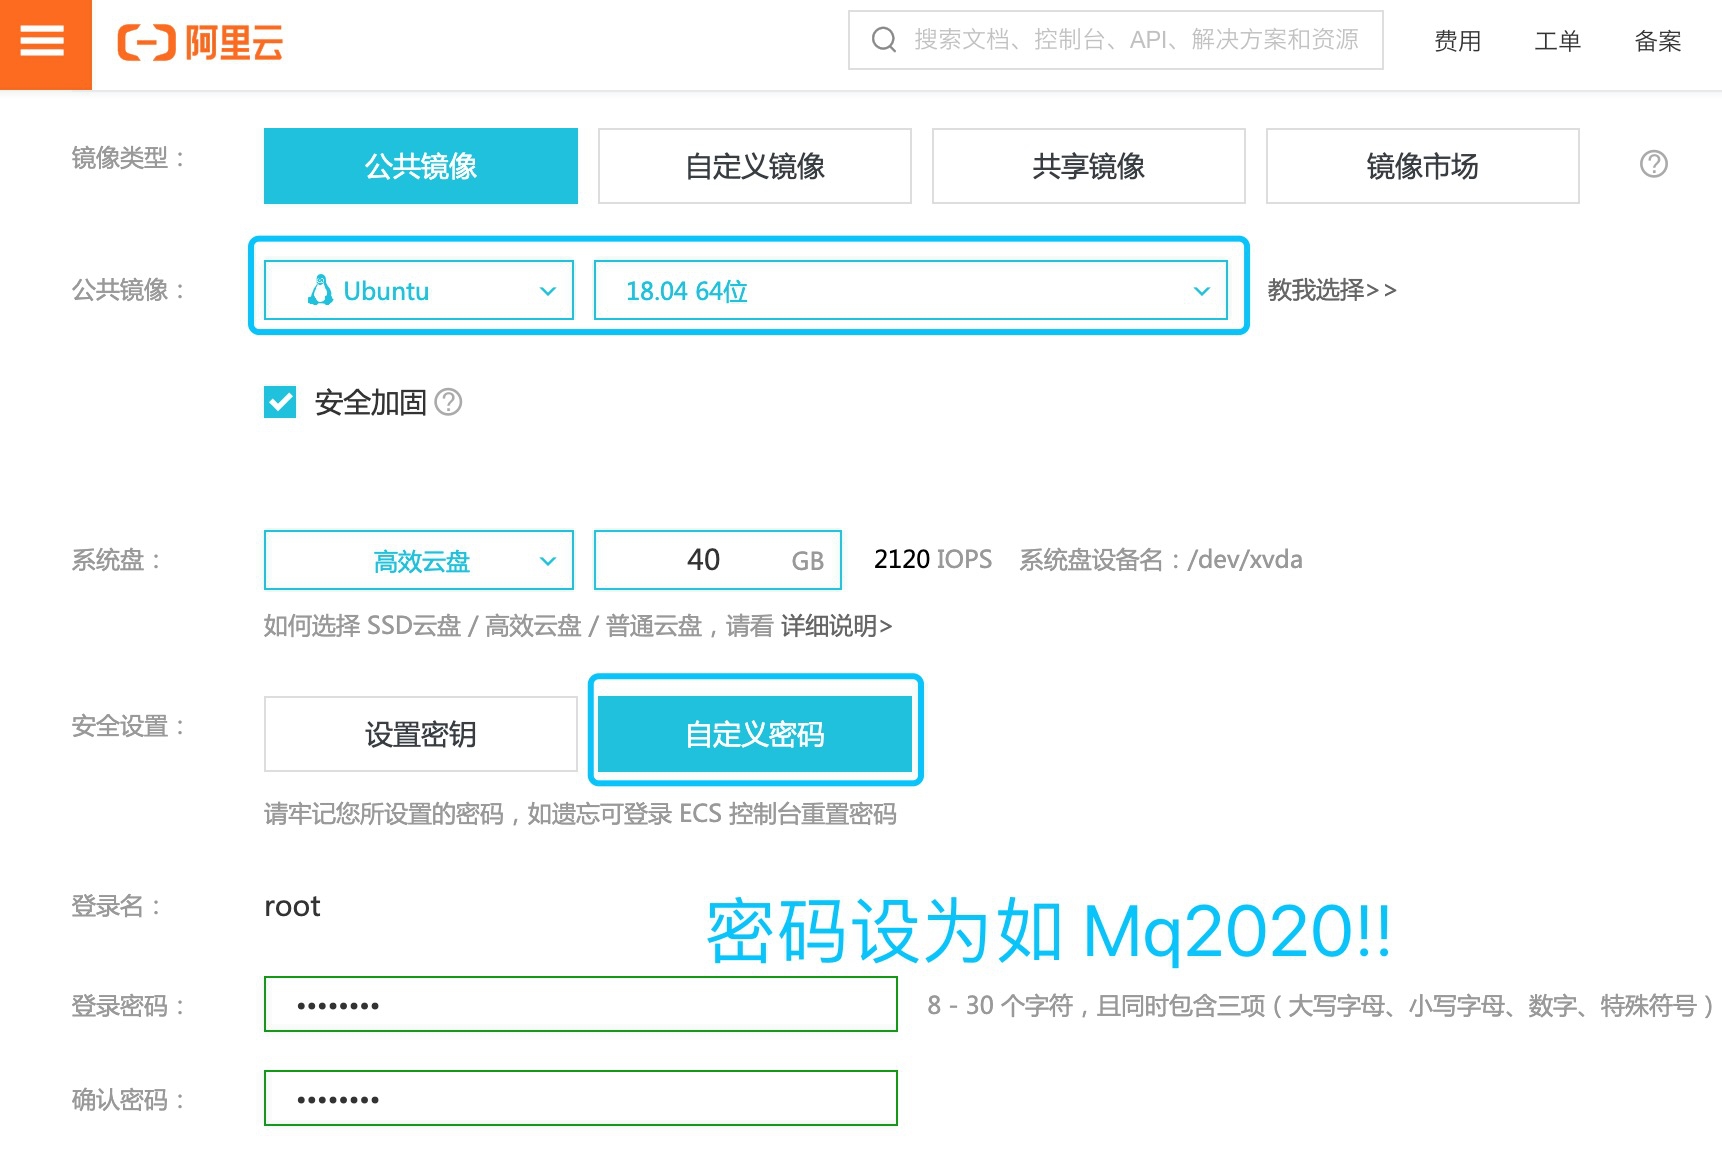1722x1176 pixels.
Task: Click the Ubuntu penguin icon
Action: point(321,290)
